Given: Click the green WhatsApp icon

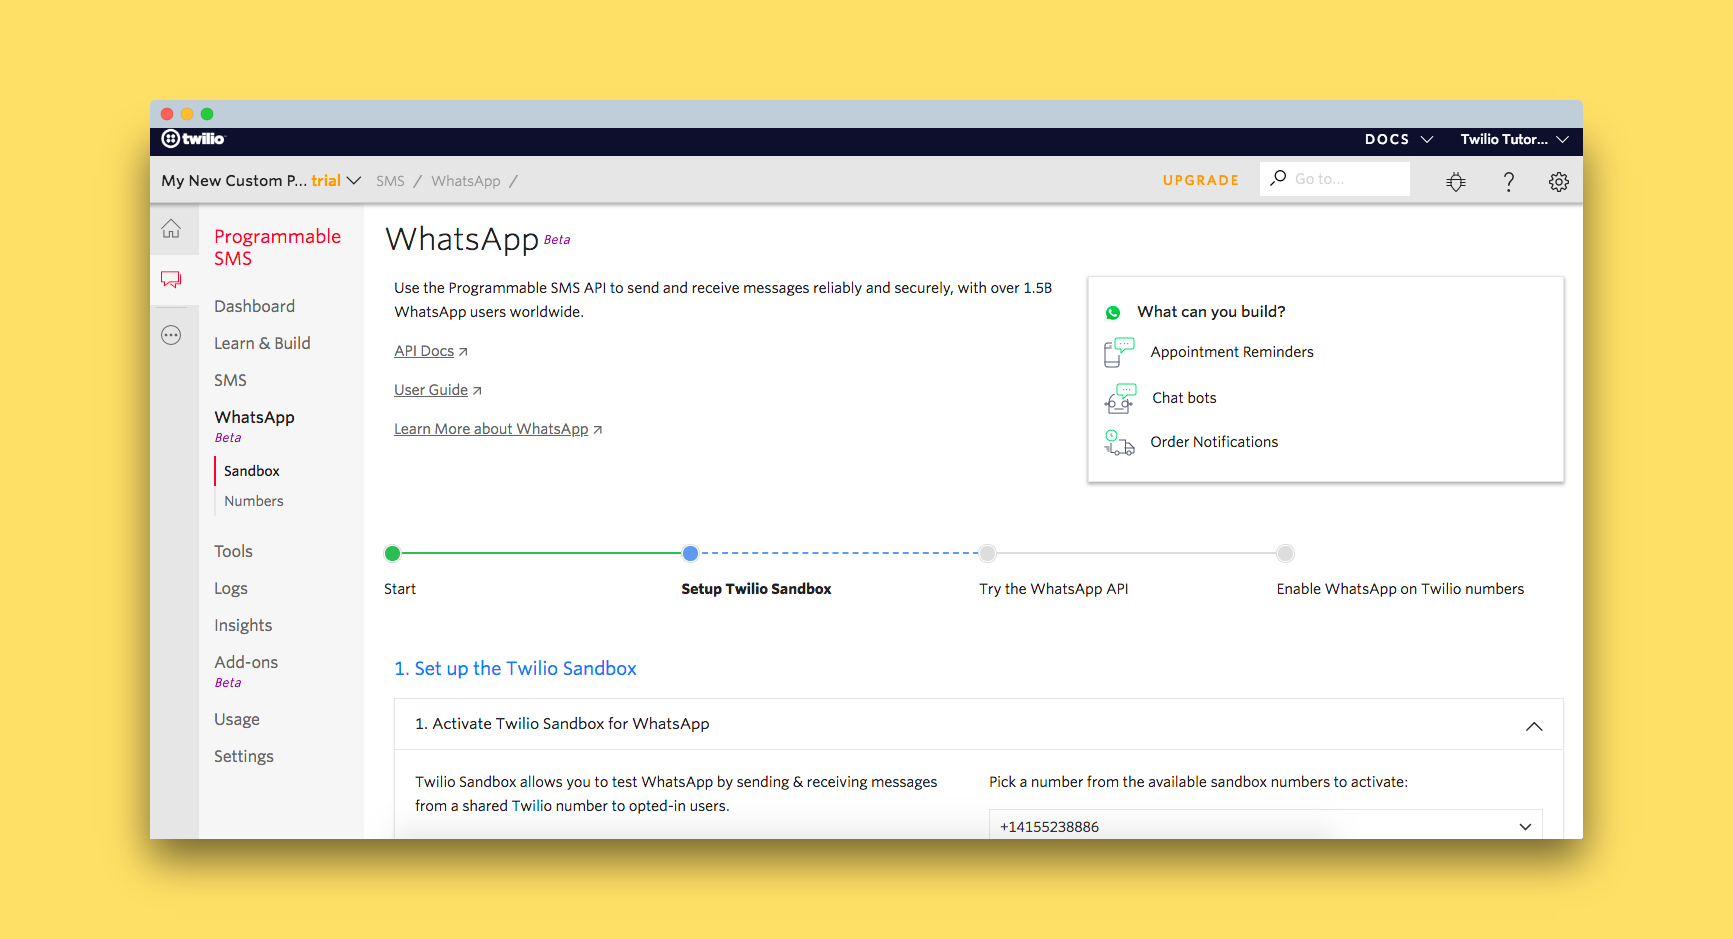Looking at the screenshot, I should (1113, 313).
